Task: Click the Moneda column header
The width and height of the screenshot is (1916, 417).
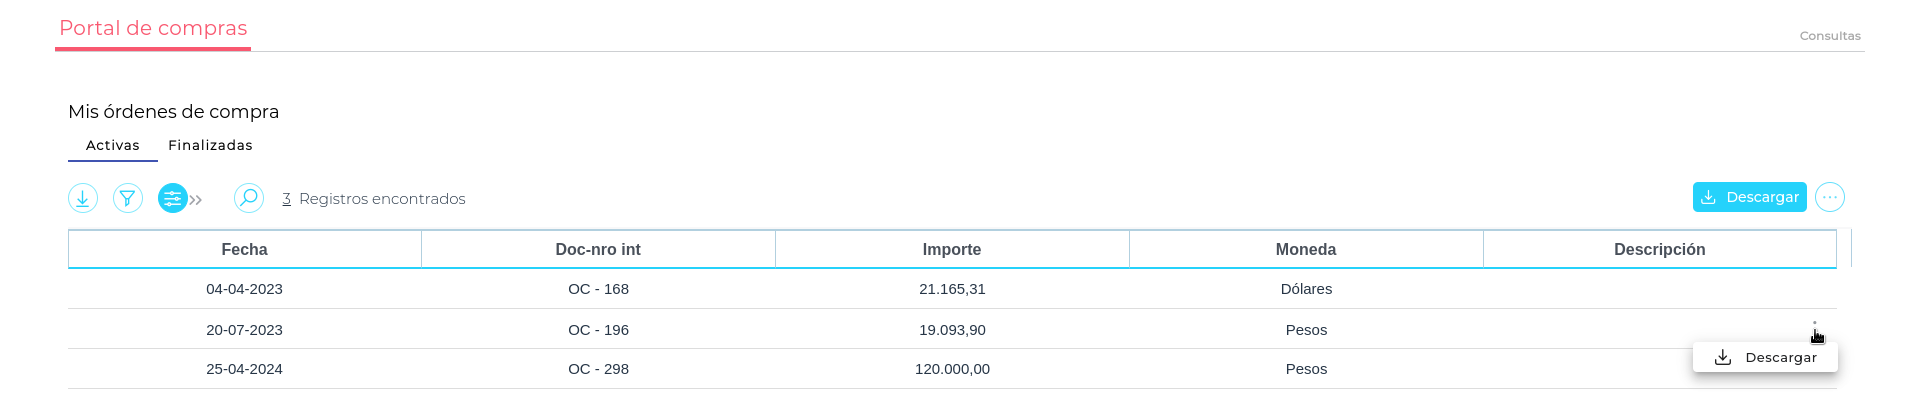Action: [x=1305, y=249]
